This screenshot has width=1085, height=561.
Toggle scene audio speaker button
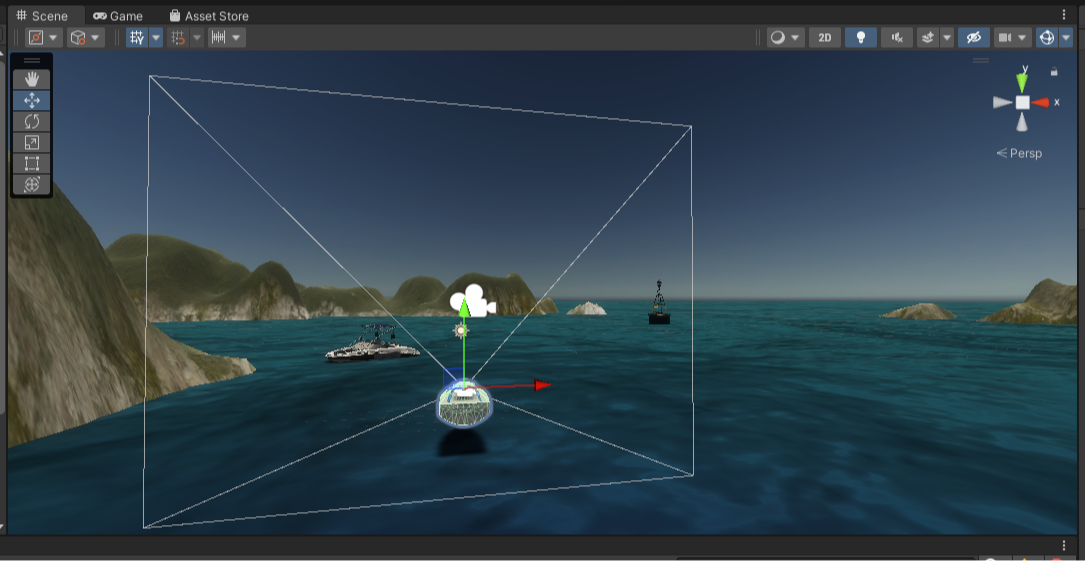(897, 37)
